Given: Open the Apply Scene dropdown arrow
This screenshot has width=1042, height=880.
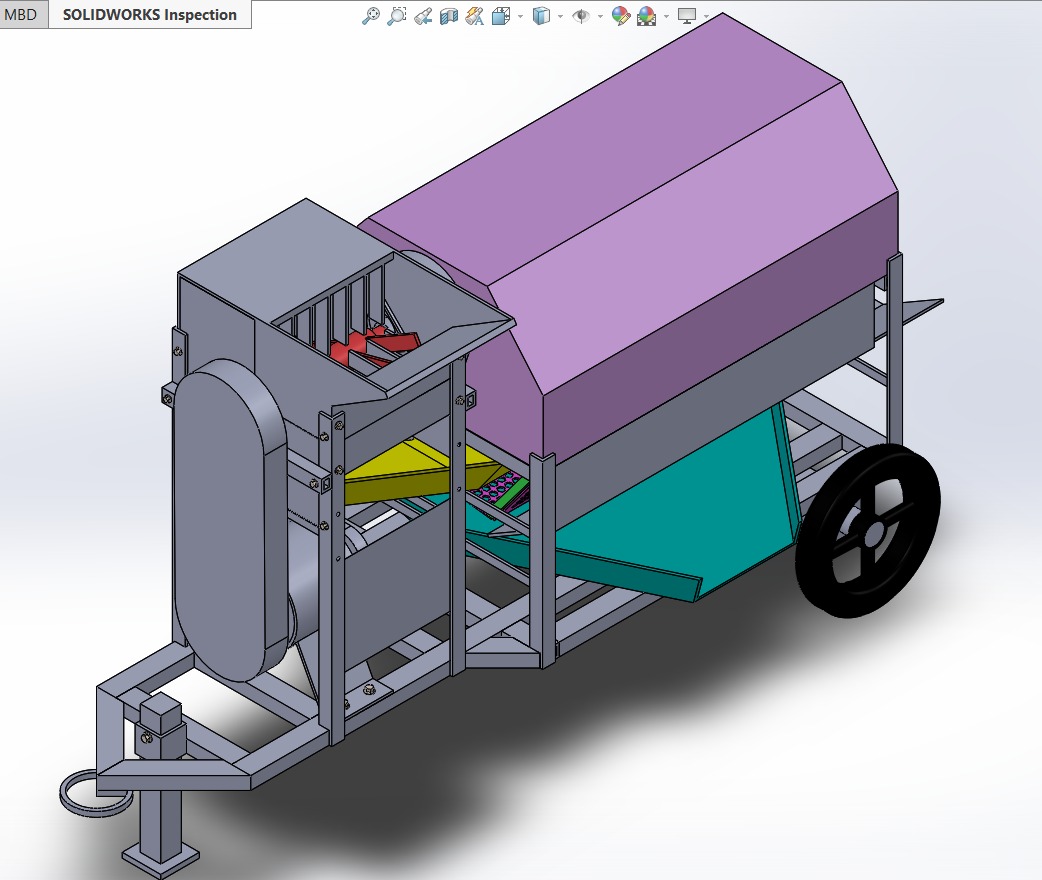Looking at the screenshot, I should (665, 16).
